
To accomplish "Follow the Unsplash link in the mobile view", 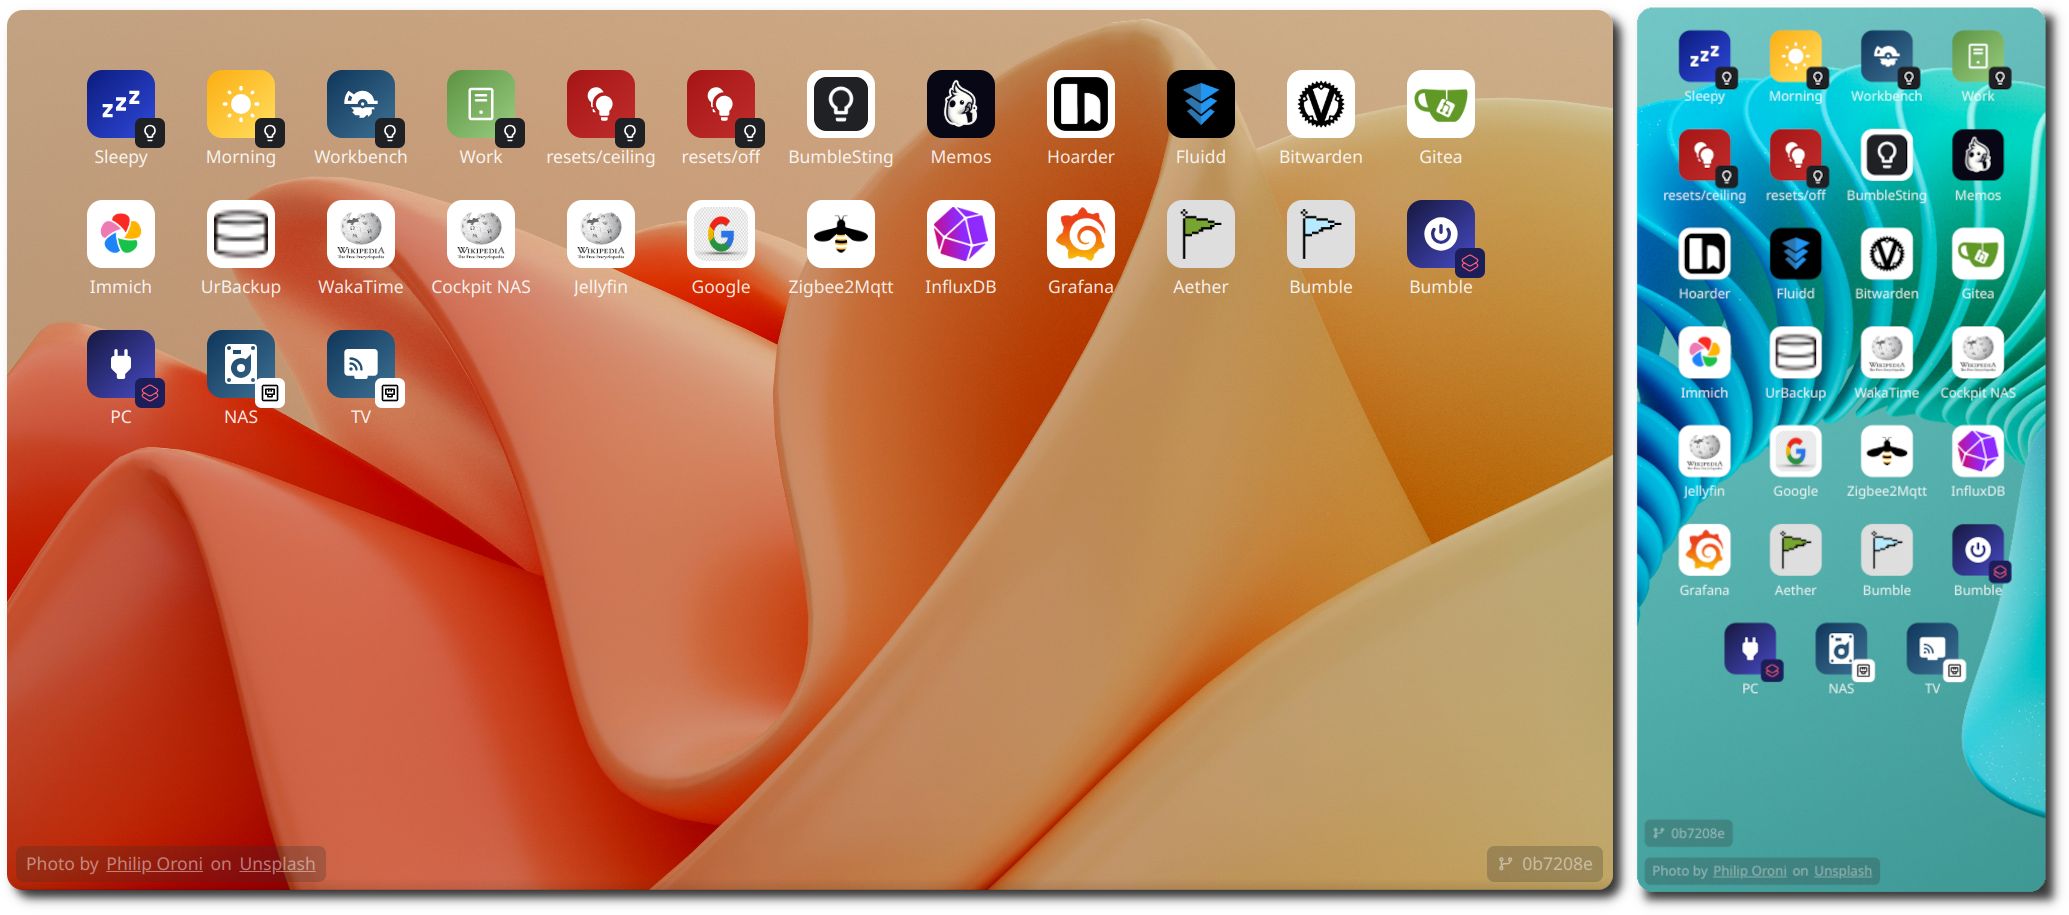I will 1843,871.
